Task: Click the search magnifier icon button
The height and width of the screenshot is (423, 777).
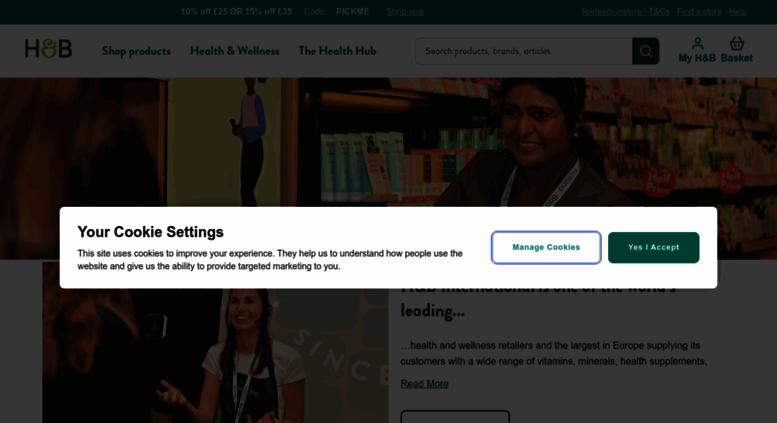Action: tap(645, 51)
